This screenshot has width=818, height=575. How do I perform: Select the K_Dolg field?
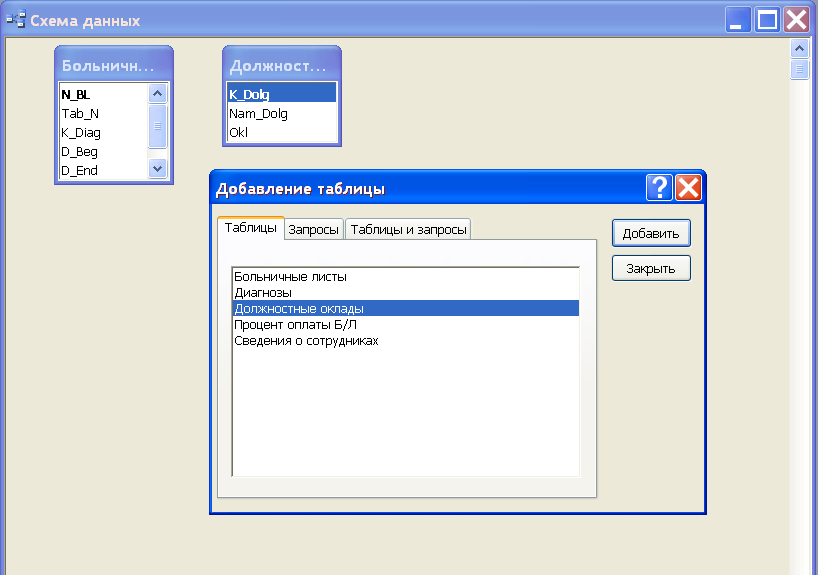282,94
